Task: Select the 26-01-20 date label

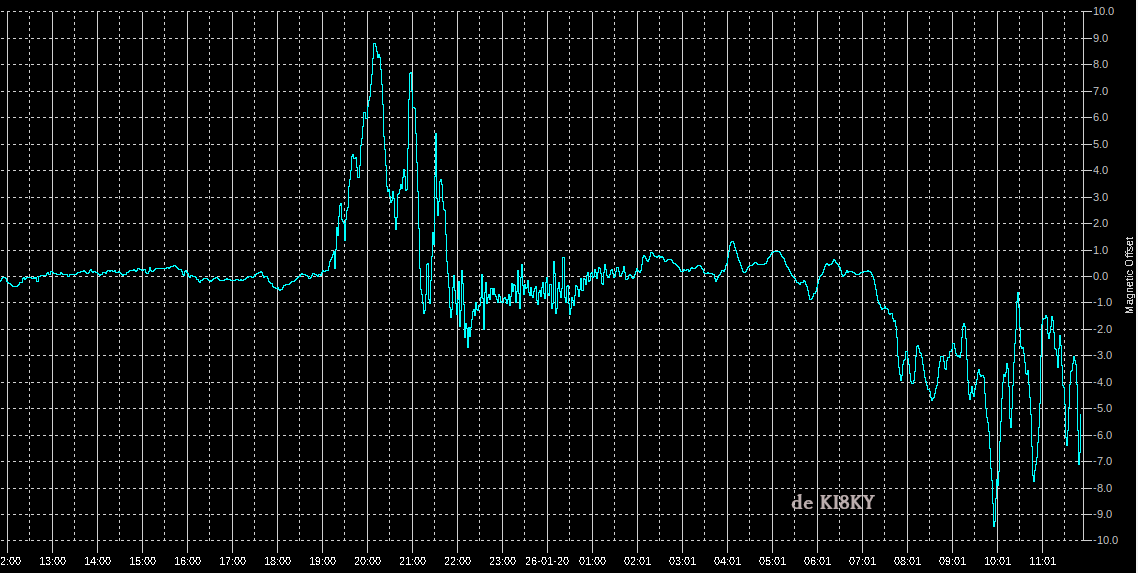Action: pos(547,561)
